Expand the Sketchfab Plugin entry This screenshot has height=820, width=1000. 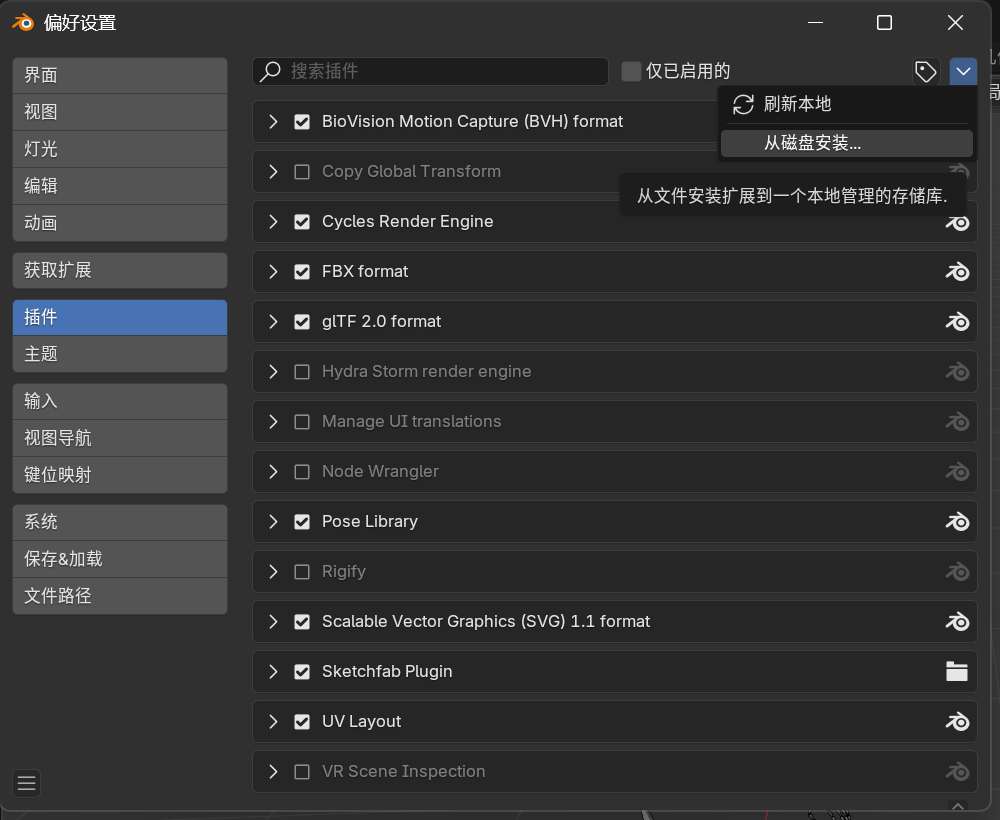coord(273,671)
